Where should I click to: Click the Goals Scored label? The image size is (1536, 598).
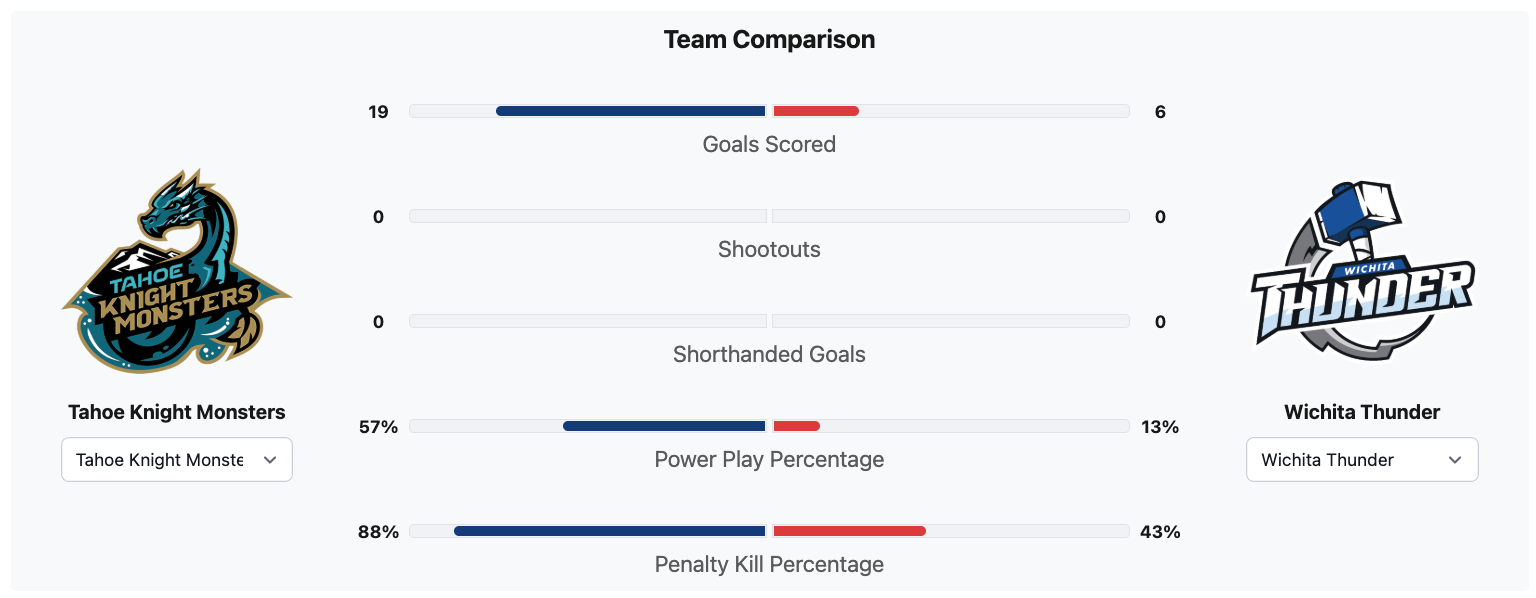769,144
